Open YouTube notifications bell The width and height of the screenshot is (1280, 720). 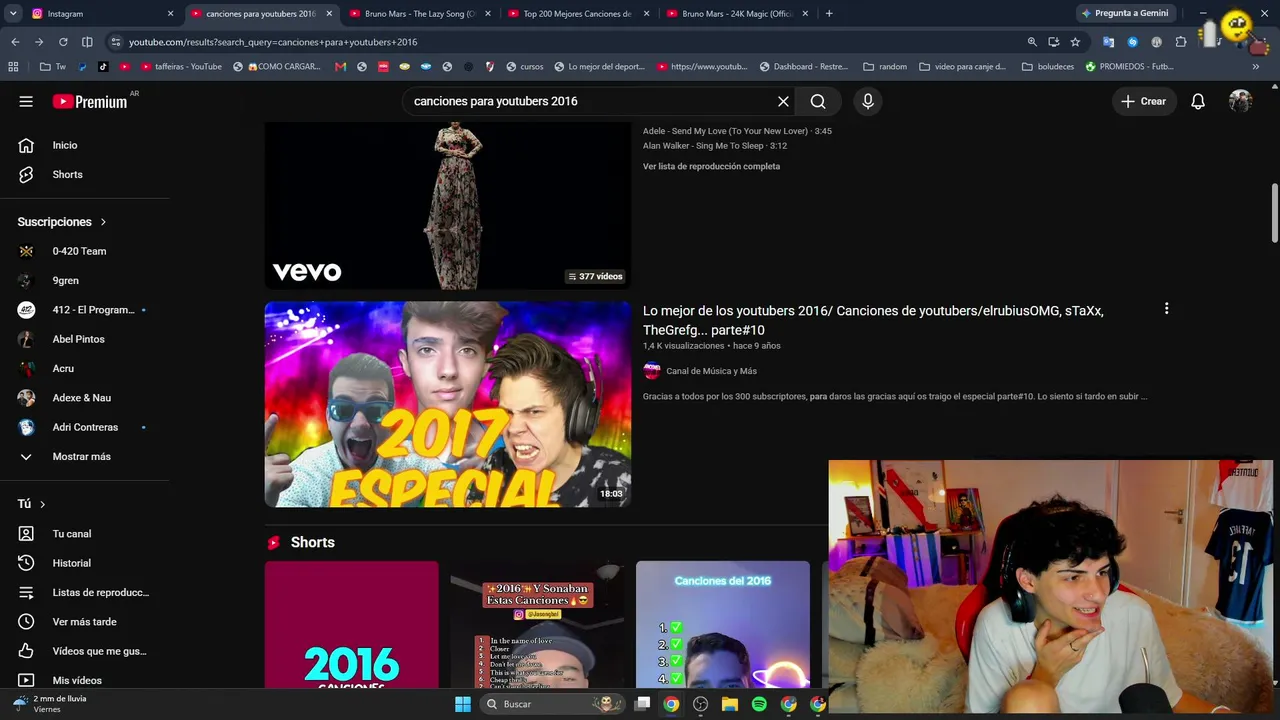pyautogui.click(x=1198, y=101)
